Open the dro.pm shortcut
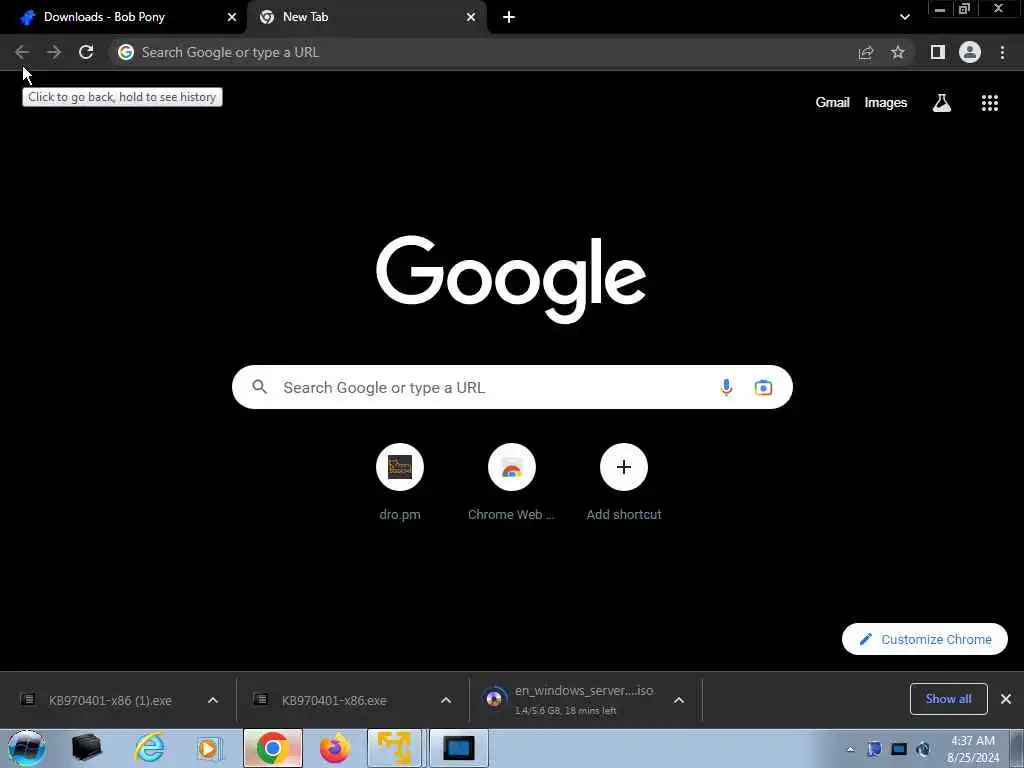 click(400, 482)
